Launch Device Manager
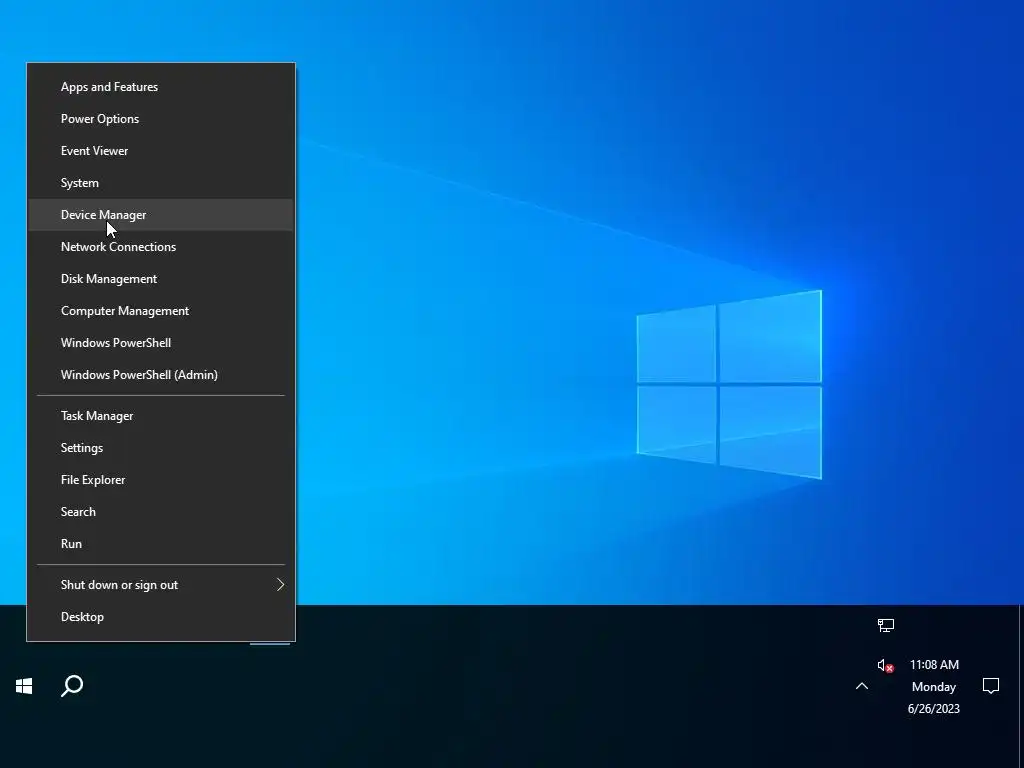The image size is (1024, 768). click(161, 215)
